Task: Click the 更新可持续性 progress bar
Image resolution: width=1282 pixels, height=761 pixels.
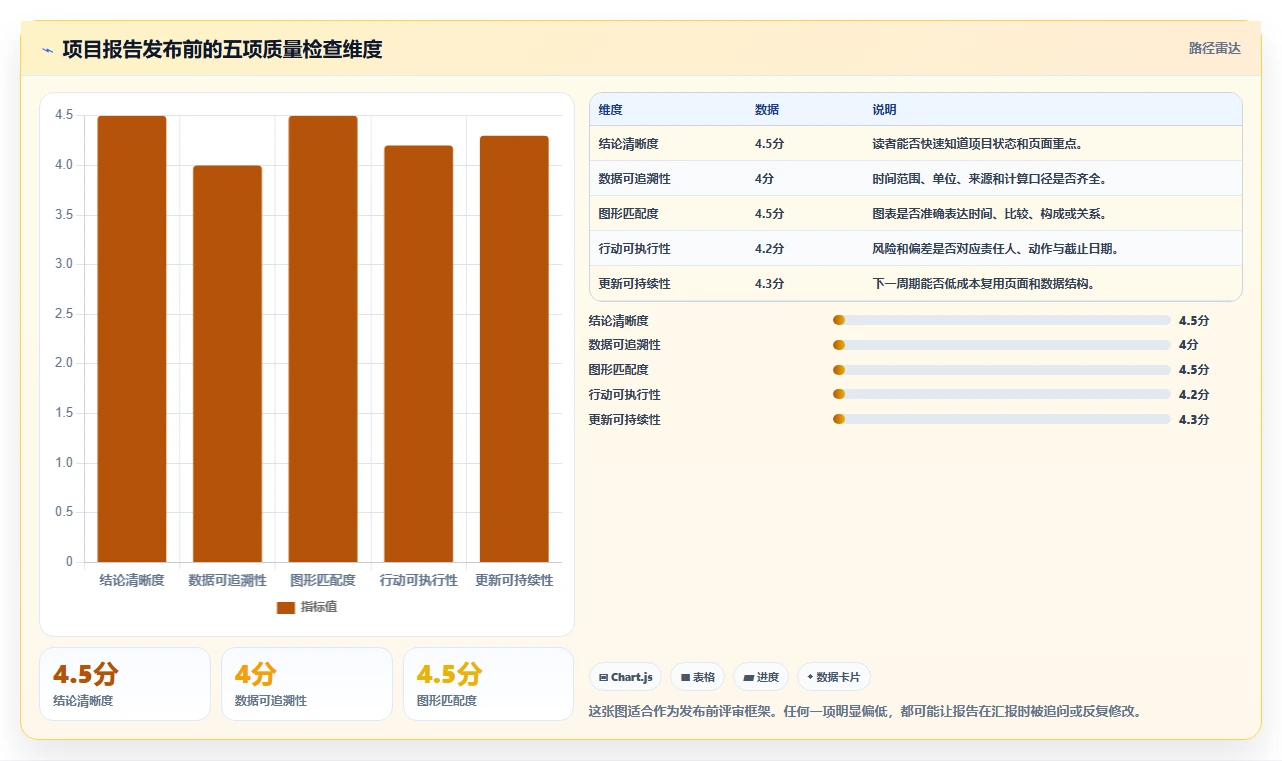Action: tap(1001, 420)
